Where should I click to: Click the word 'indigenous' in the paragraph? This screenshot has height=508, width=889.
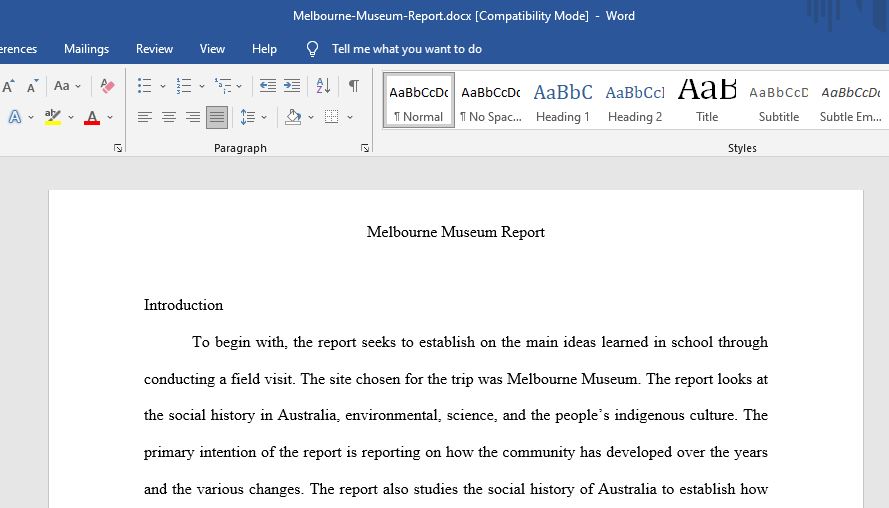(647, 415)
